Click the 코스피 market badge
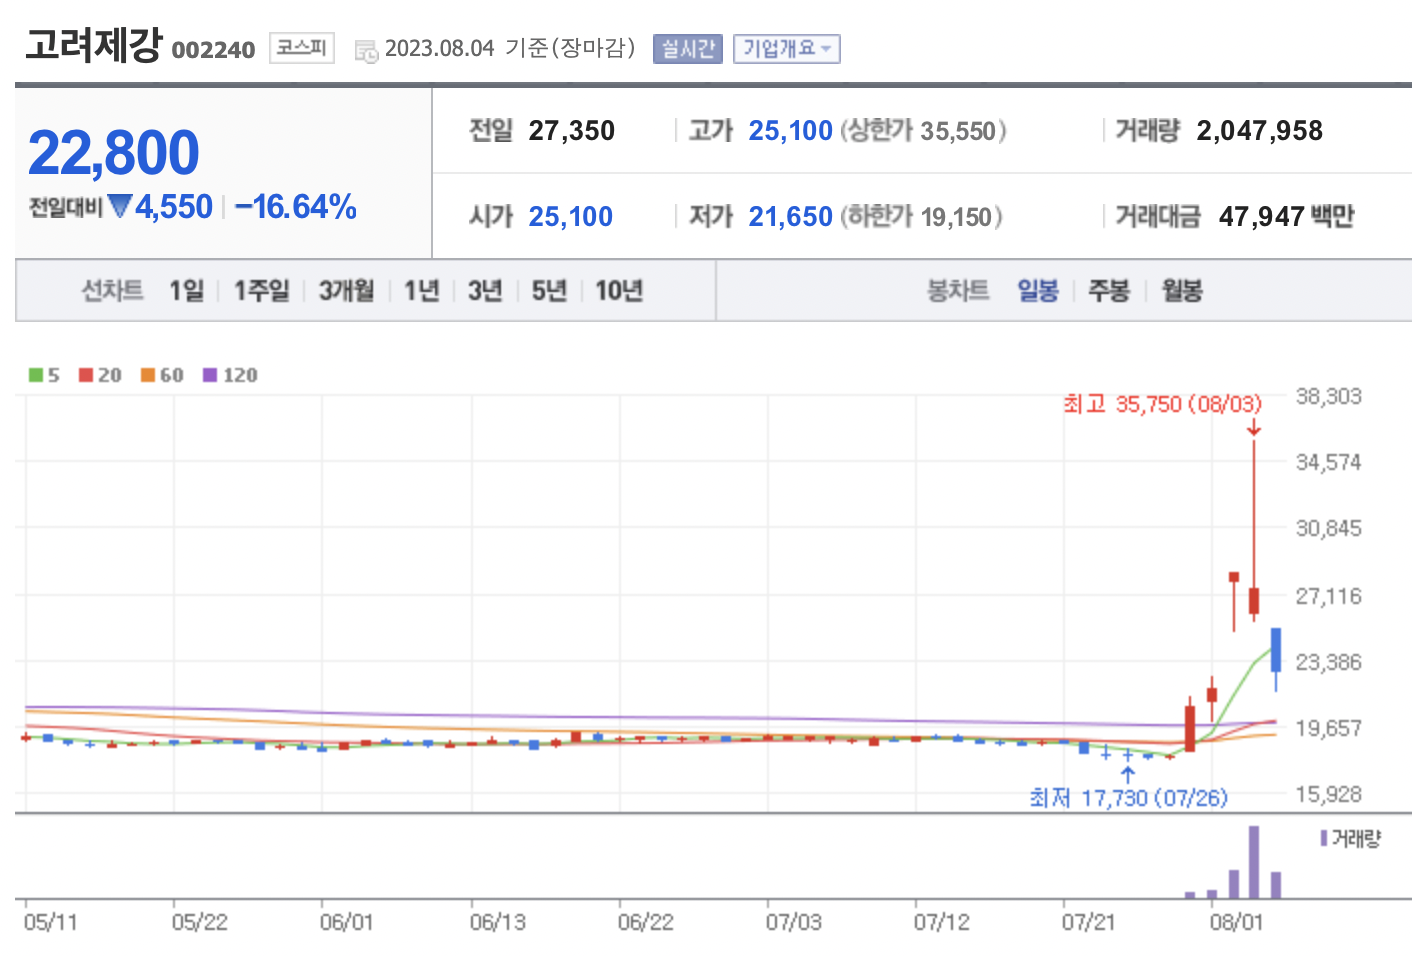 click(301, 48)
